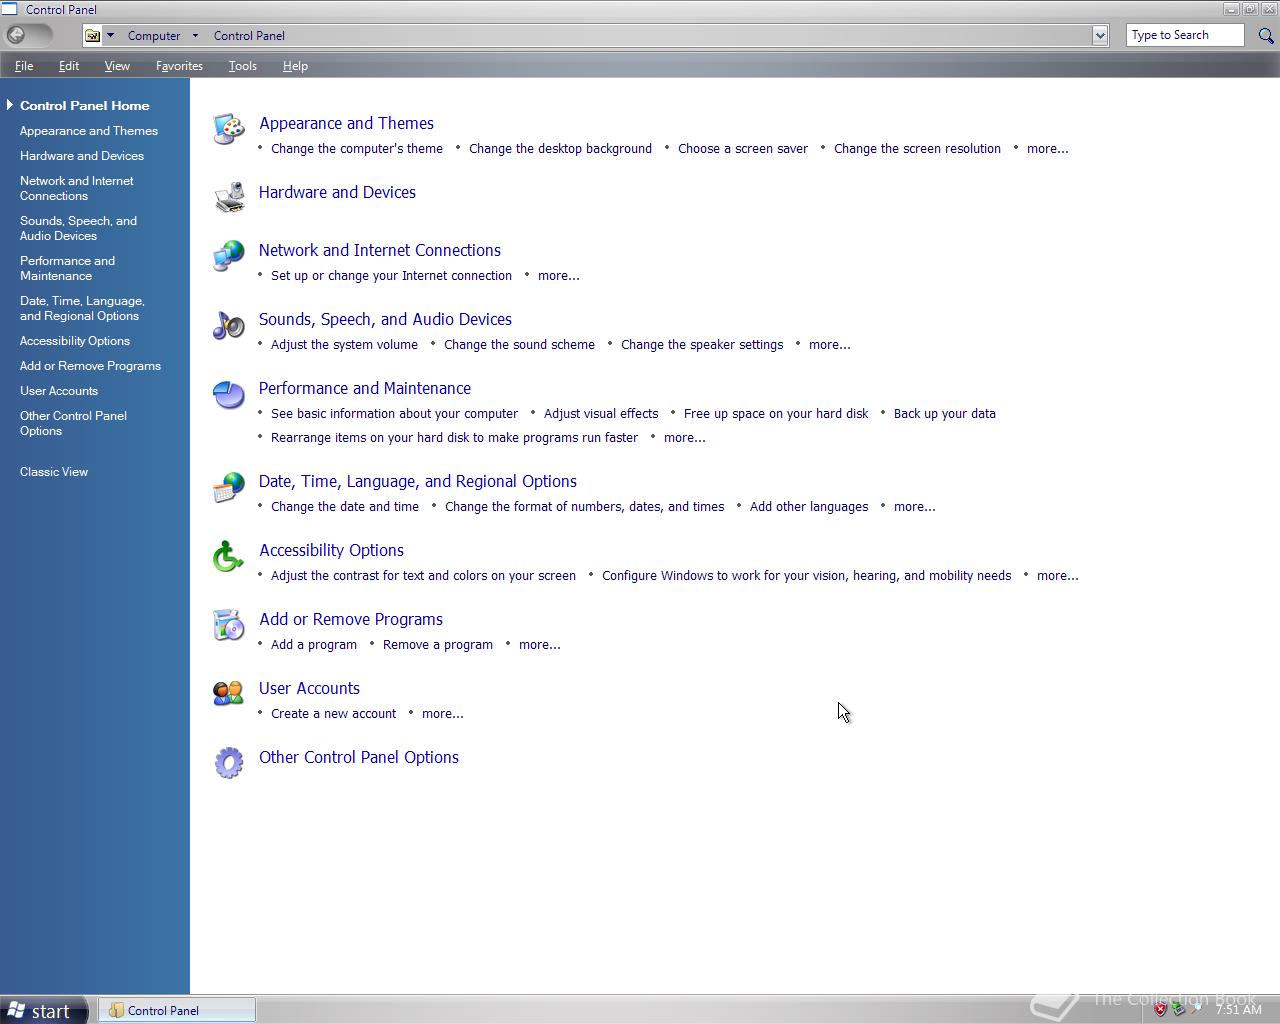
Task: Open the Favorites menu
Action: [179, 66]
